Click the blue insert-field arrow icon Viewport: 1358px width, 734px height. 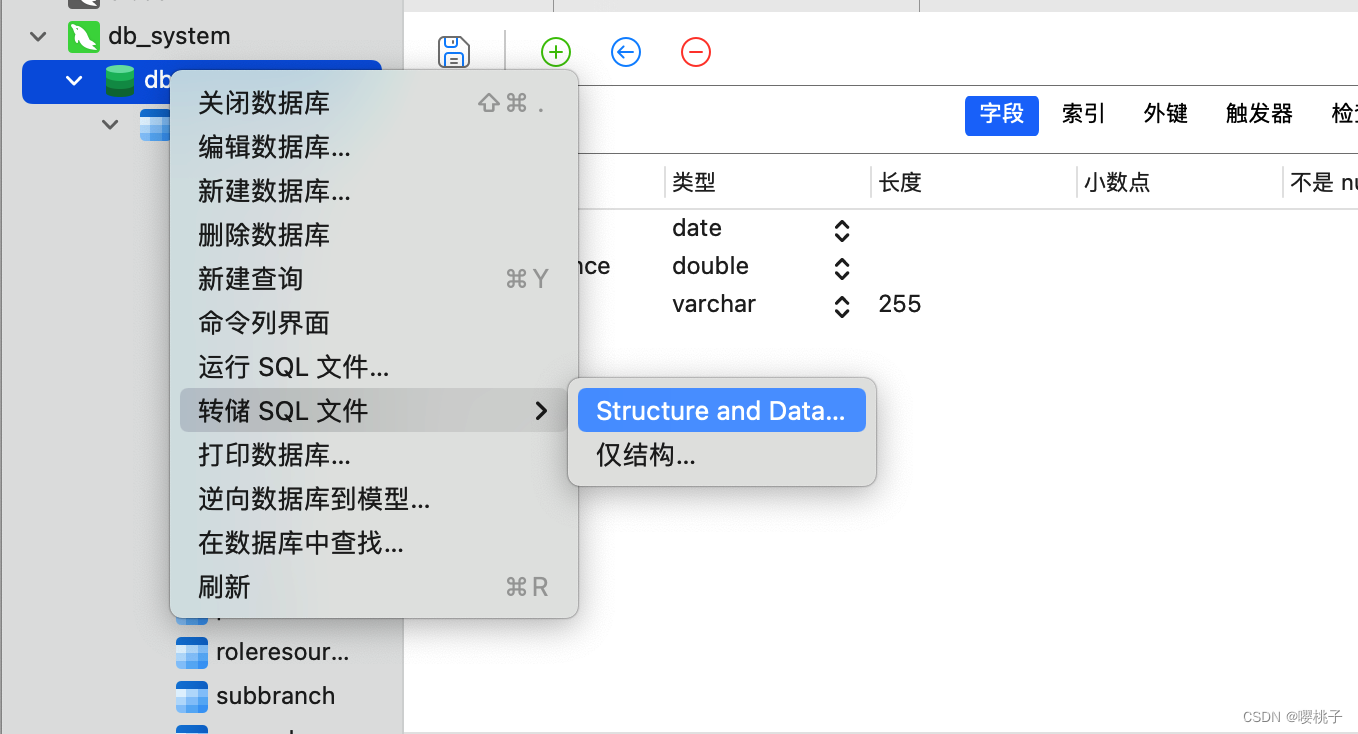coord(626,52)
